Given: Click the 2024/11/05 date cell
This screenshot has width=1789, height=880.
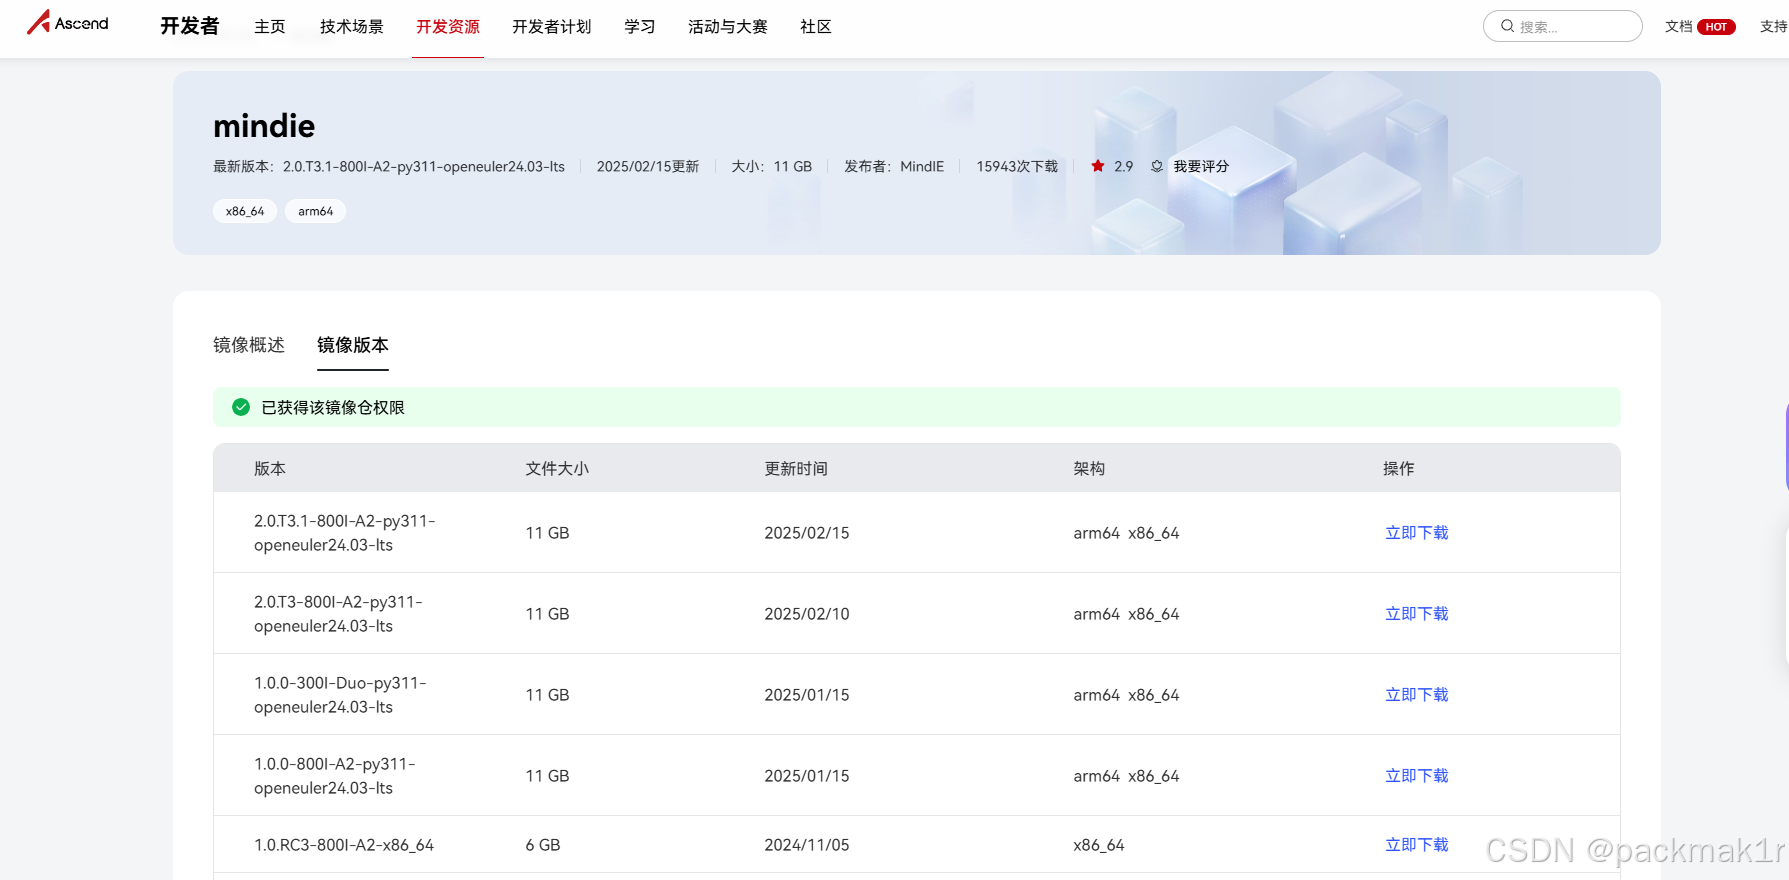Looking at the screenshot, I should (807, 845).
